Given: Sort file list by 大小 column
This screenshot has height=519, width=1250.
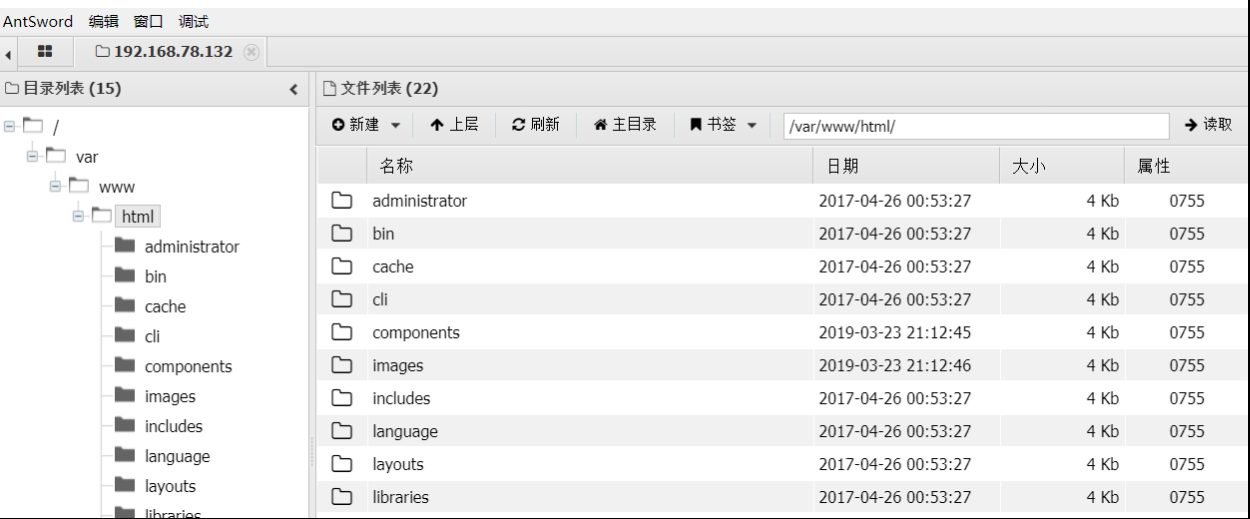Looking at the screenshot, I should 1062,166.
